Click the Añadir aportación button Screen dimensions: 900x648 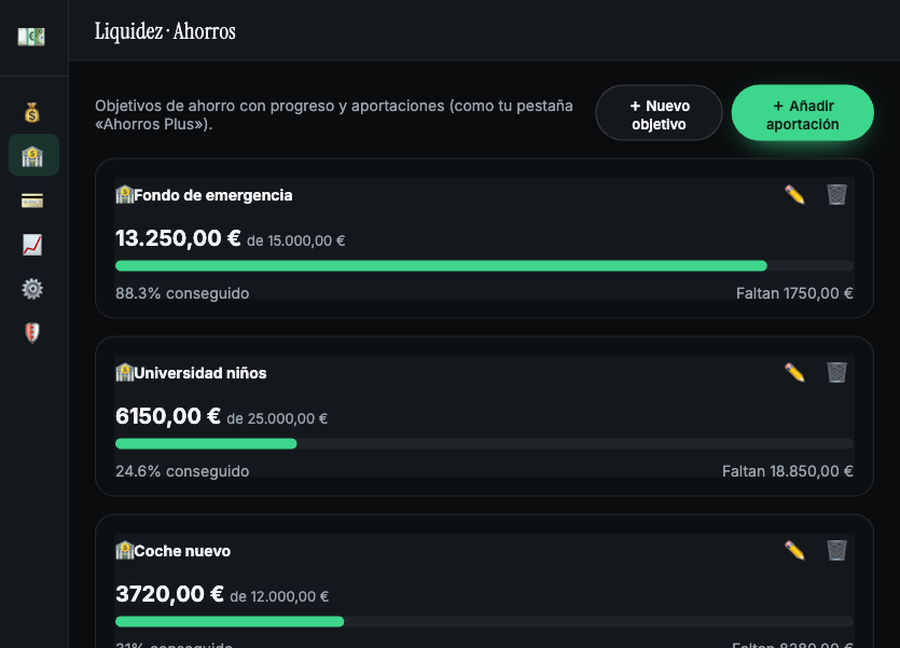[802, 113]
